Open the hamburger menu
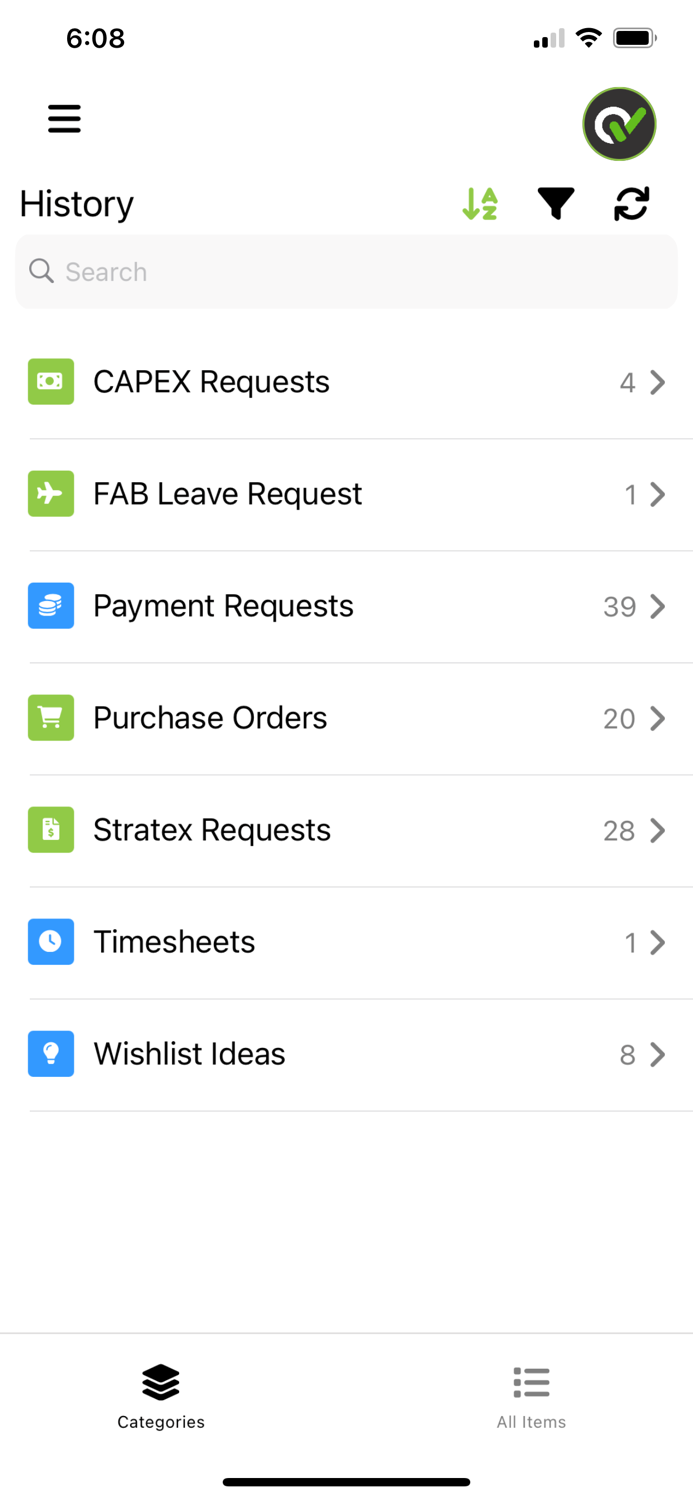Viewport: 693px width, 1500px height. (64, 118)
